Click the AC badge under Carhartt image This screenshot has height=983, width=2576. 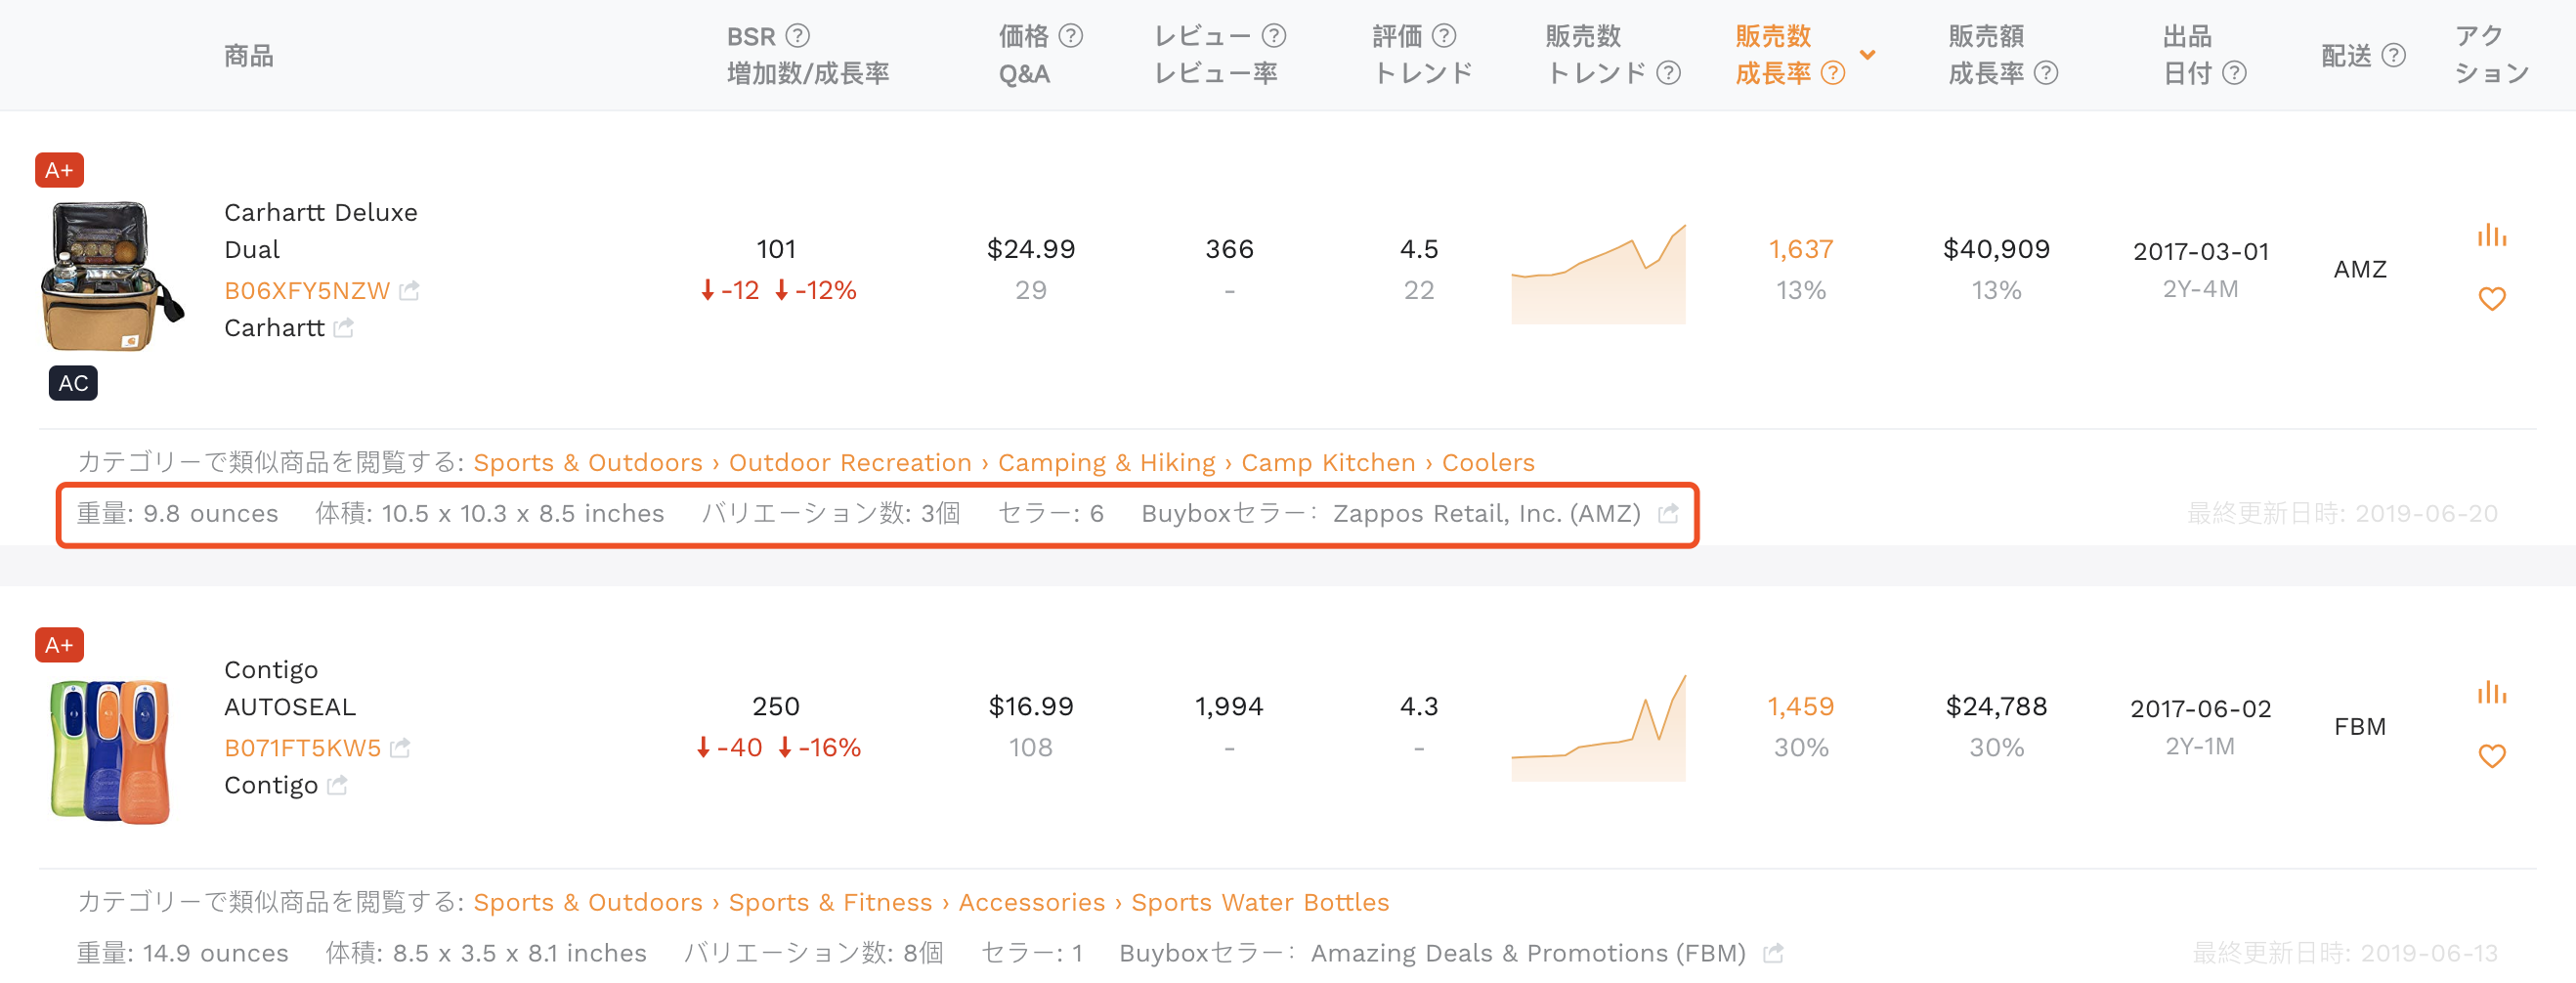pos(73,383)
